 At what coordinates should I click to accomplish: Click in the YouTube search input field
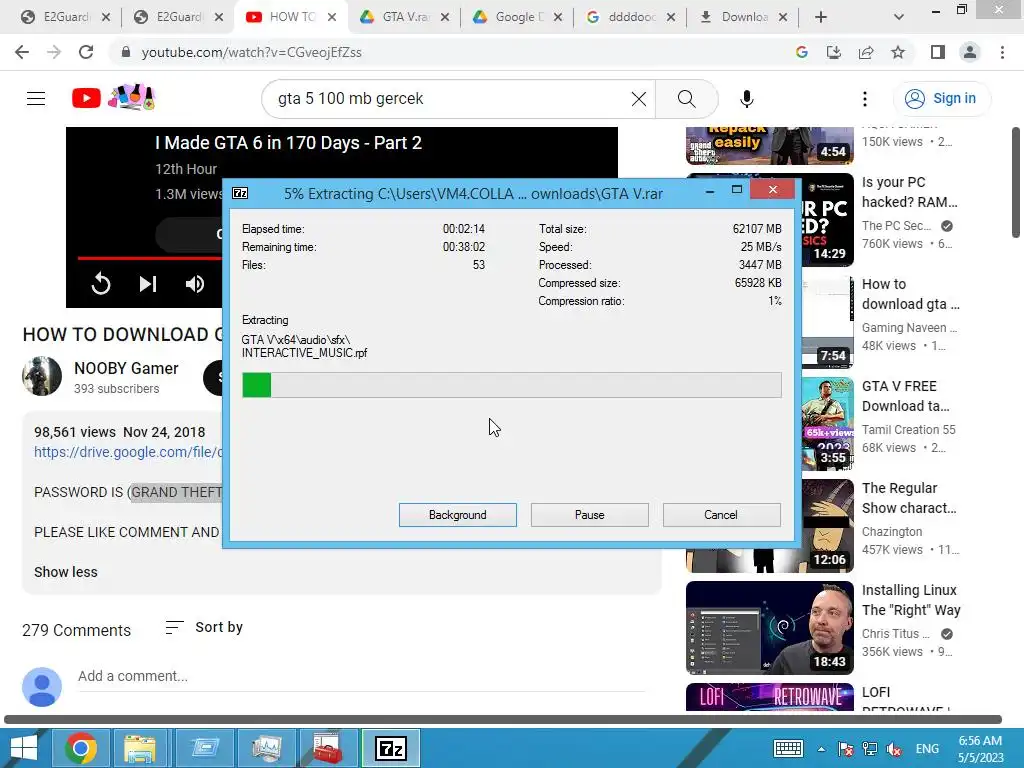pos(451,99)
